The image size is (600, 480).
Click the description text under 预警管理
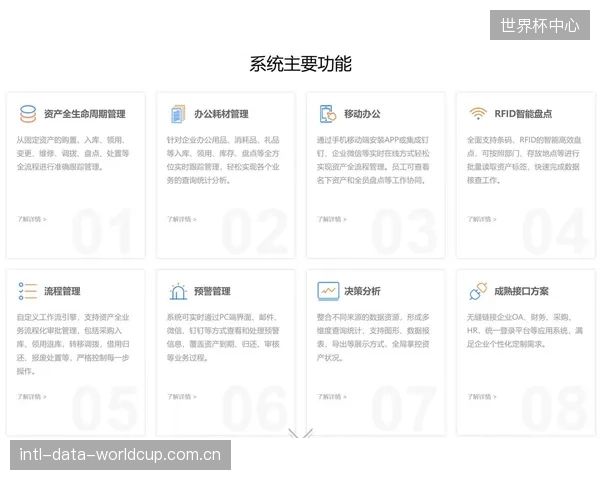click(x=223, y=337)
